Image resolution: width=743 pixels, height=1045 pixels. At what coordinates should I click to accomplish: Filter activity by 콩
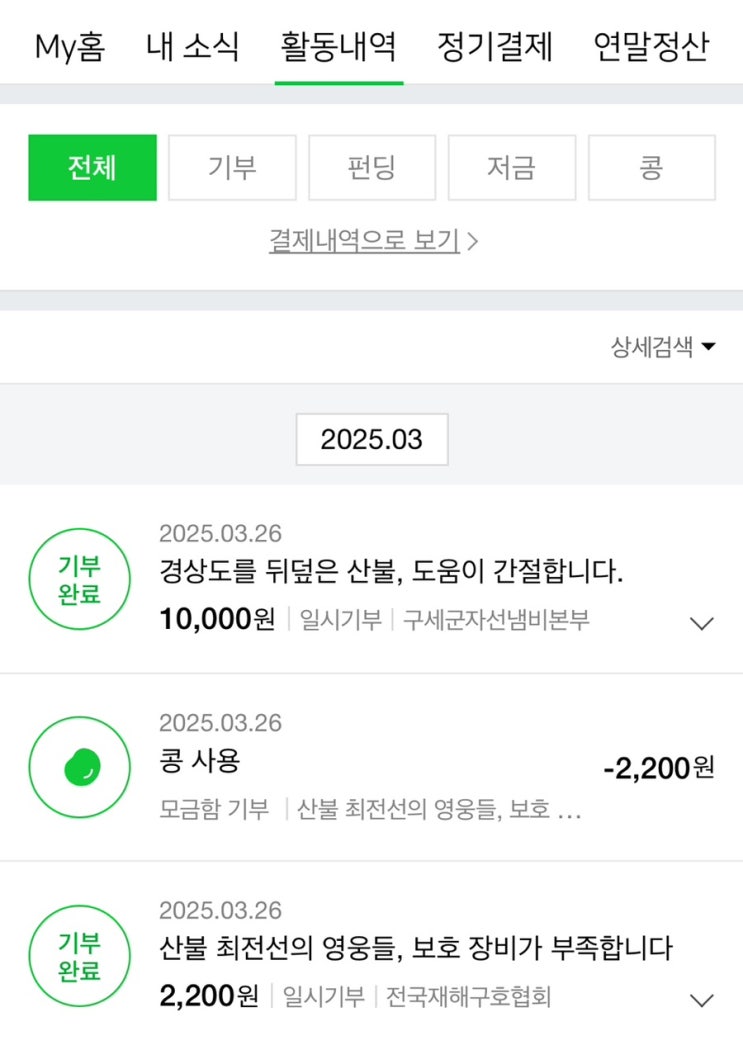point(652,168)
